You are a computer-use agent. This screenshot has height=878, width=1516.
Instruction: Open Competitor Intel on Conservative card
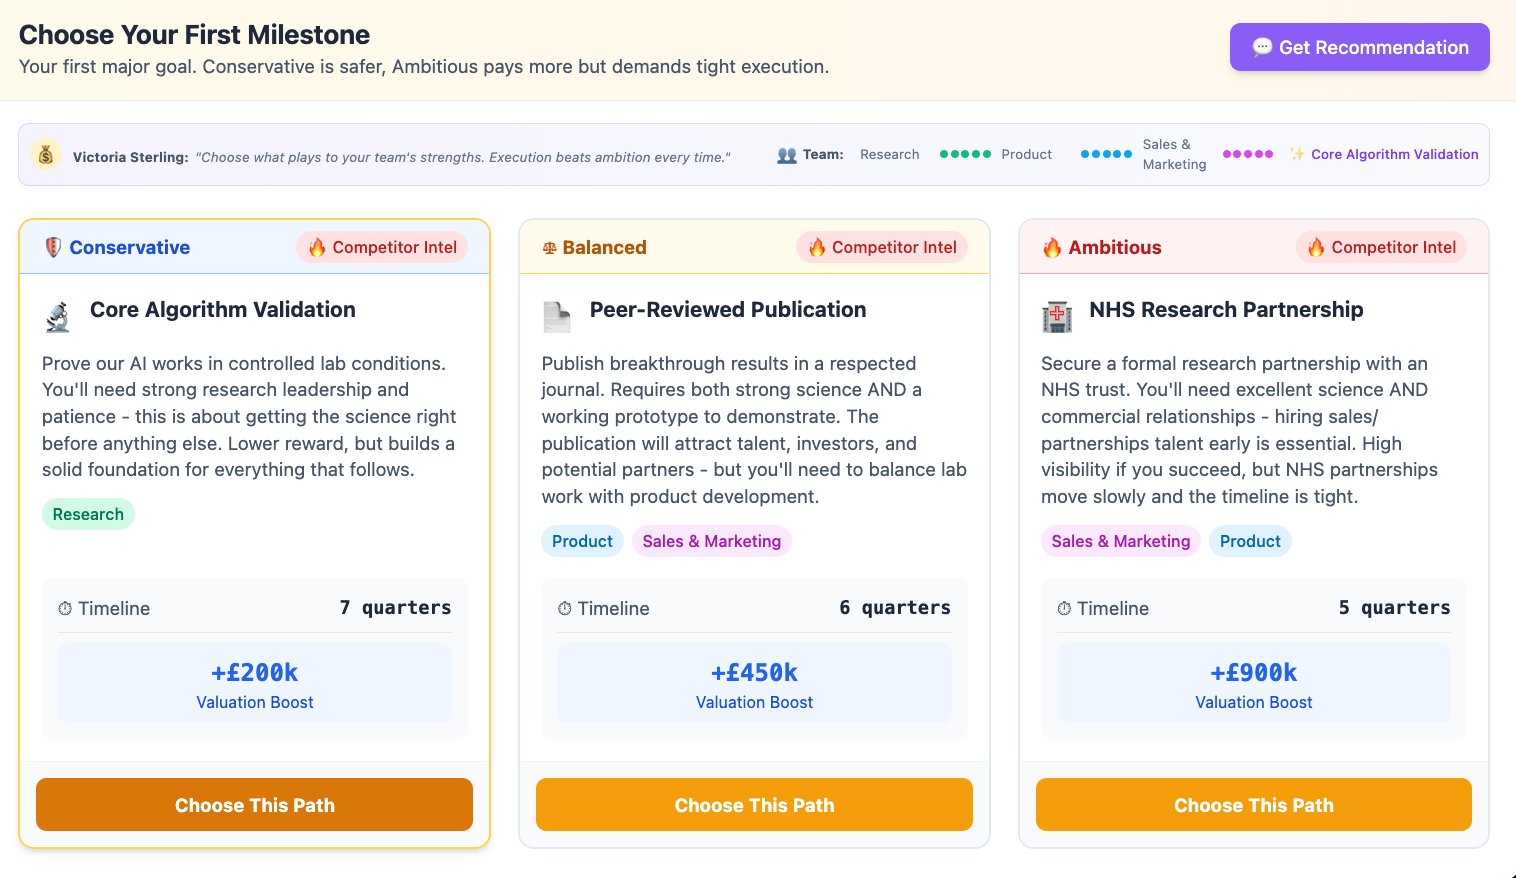[x=382, y=247]
